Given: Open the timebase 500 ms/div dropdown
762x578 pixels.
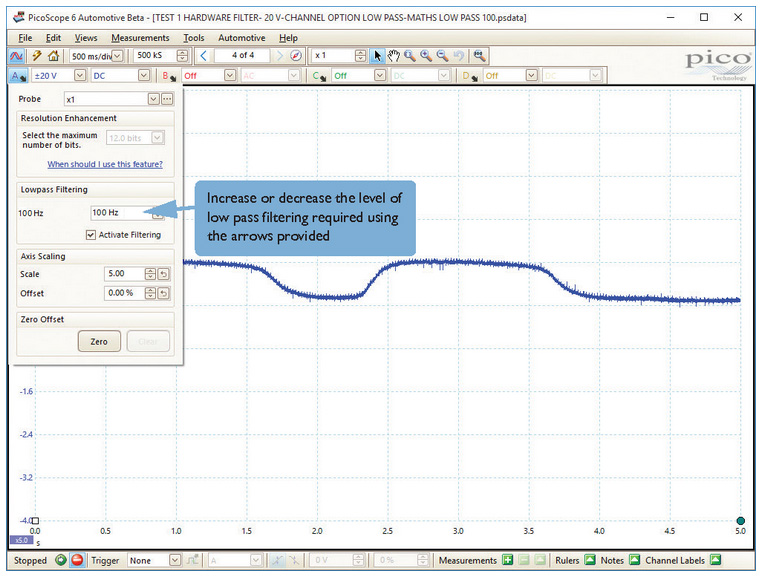Looking at the screenshot, I should 118,56.
